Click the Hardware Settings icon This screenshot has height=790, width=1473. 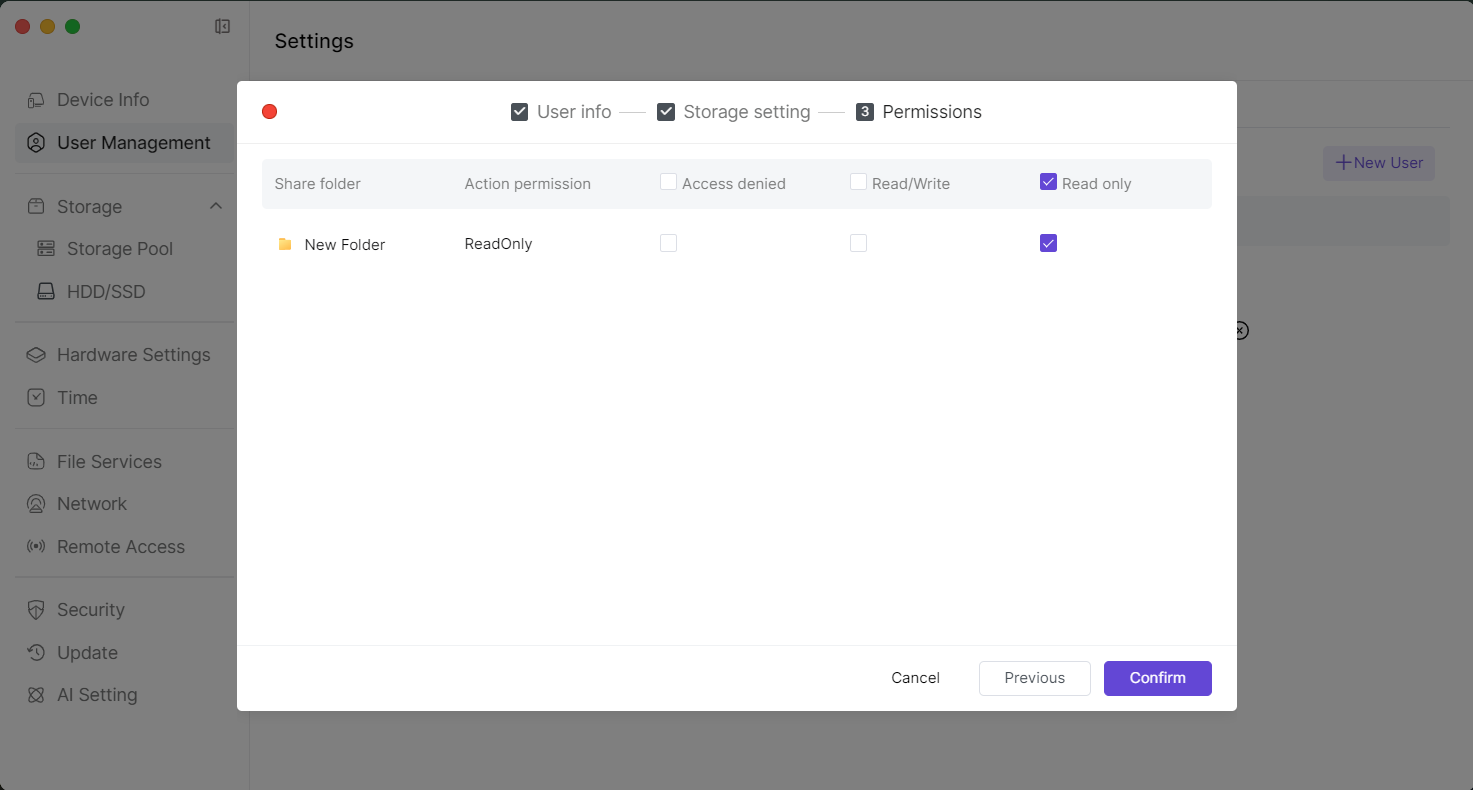point(36,355)
